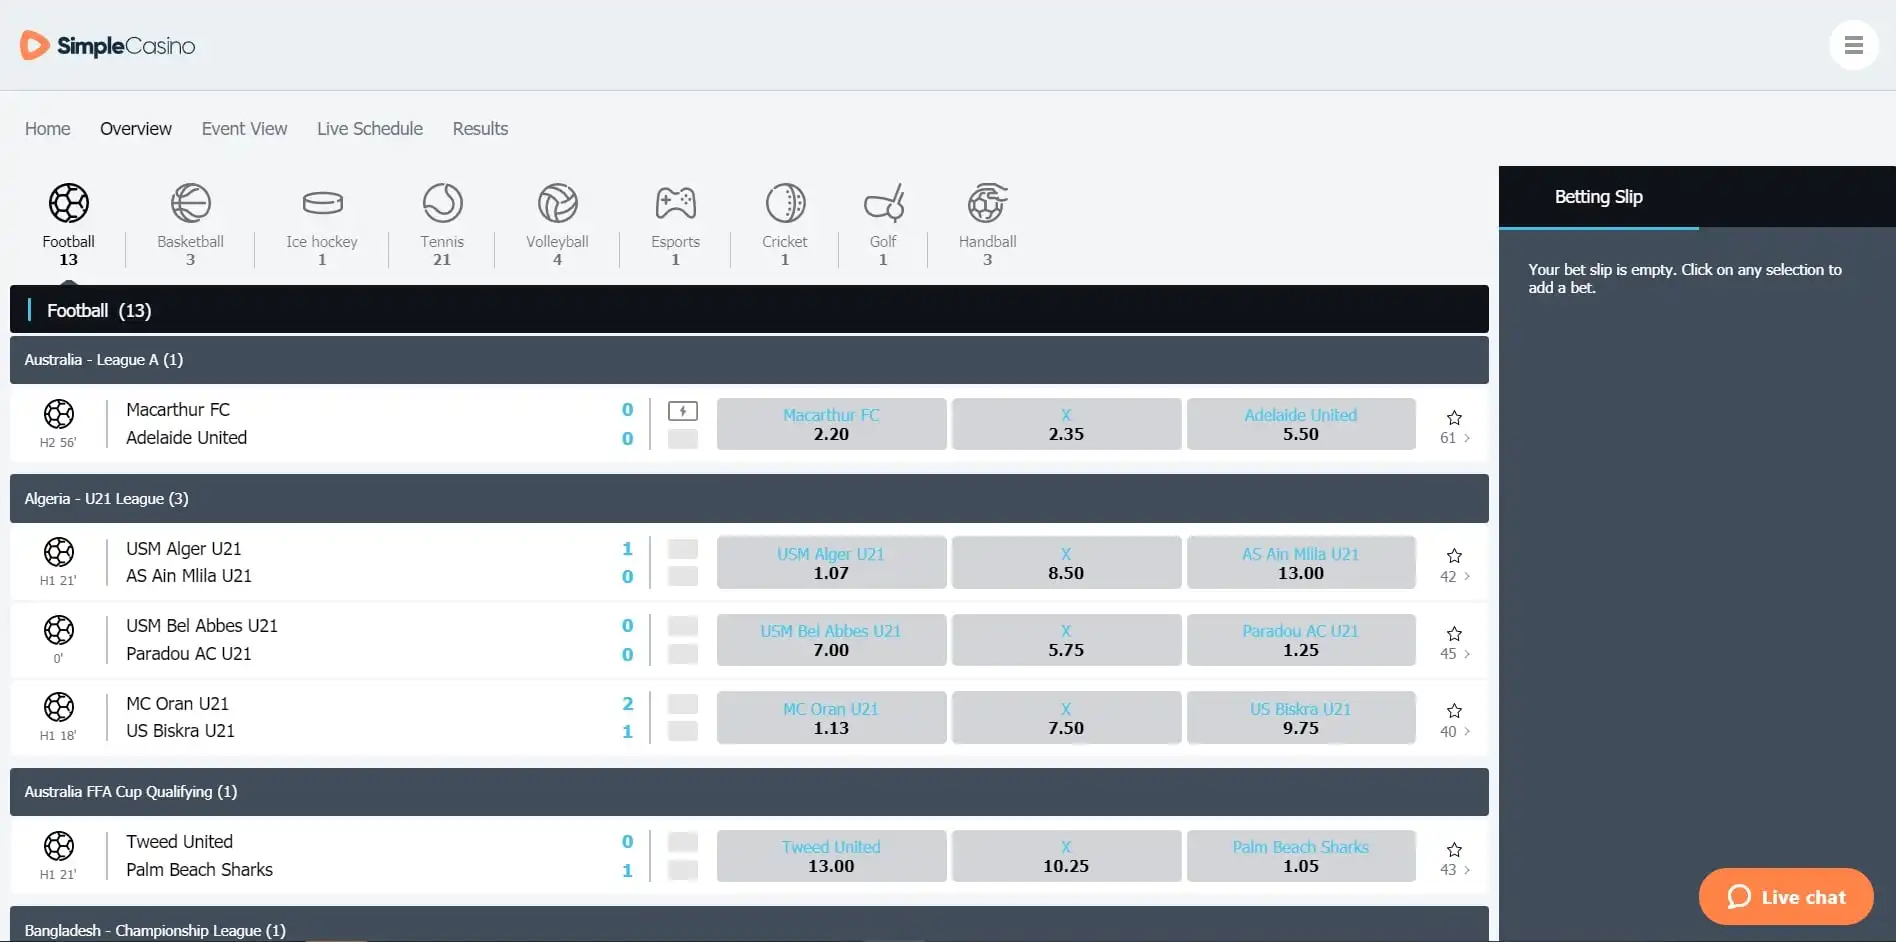This screenshot has height=942, width=1896.
Task: Toggle favorite star for Tweed United match
Action: pyautogui.click(x=1454, y=849)
